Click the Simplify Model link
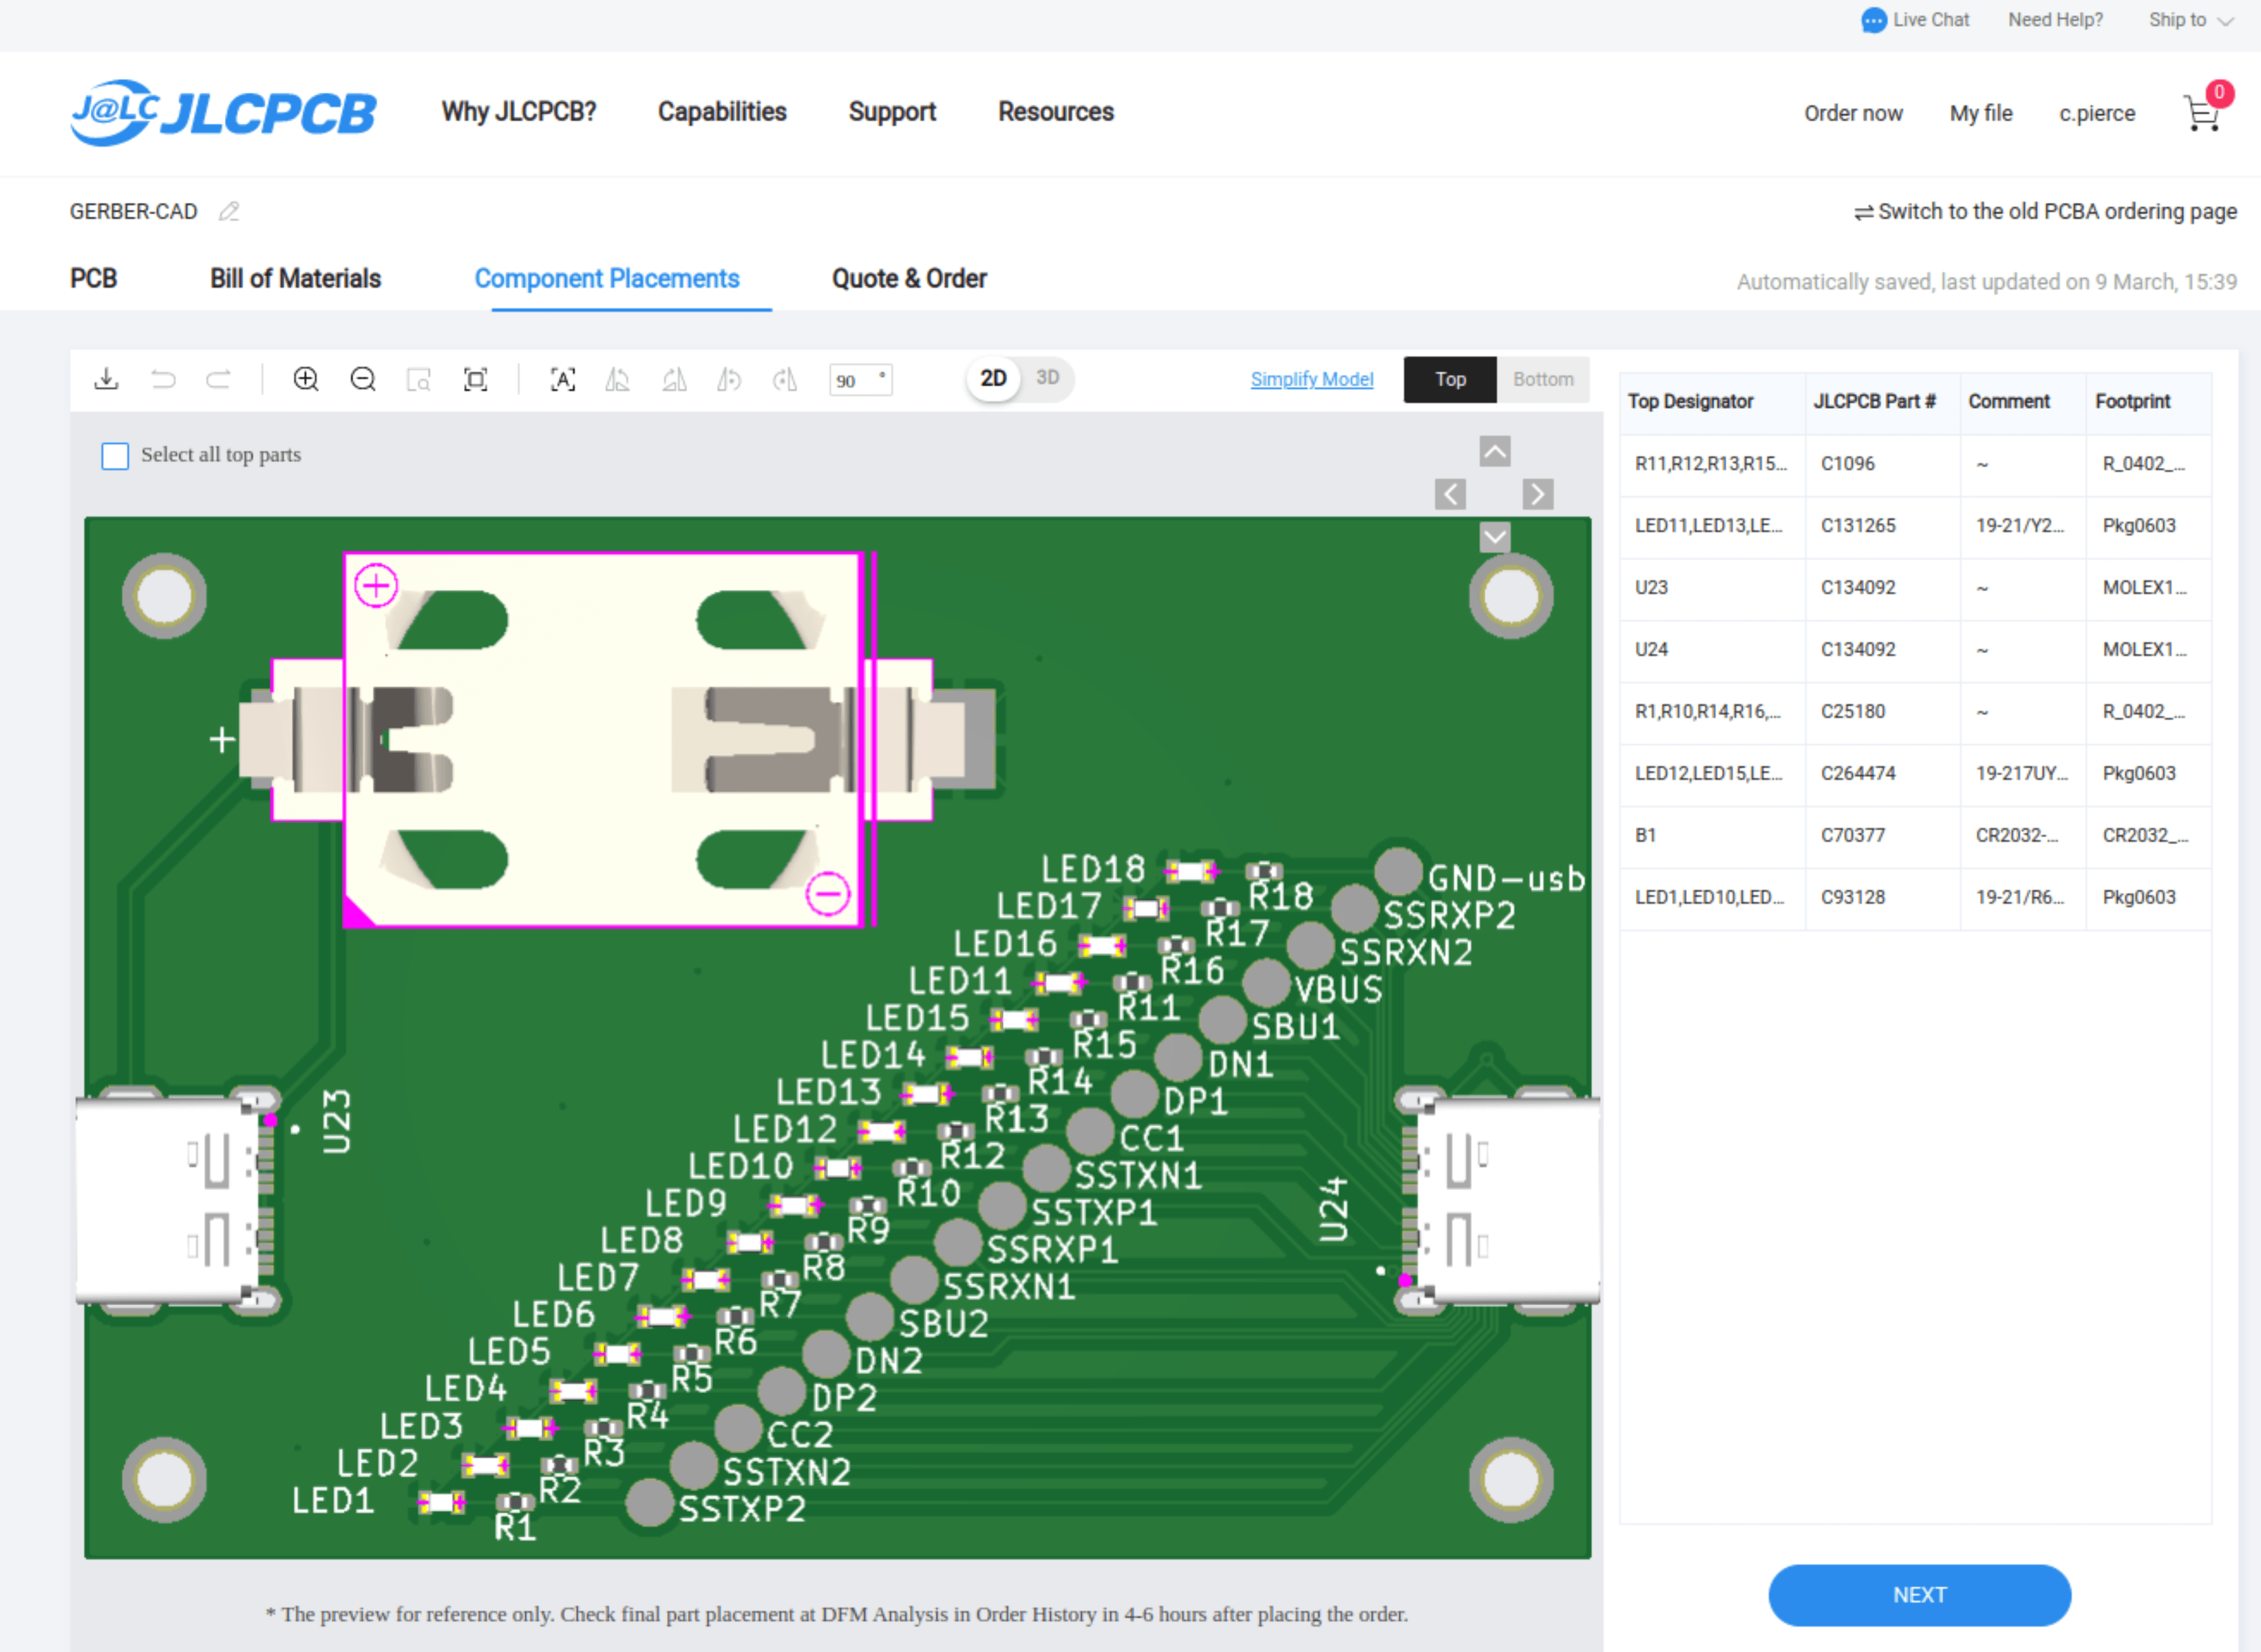This screenshot has width=2261, height=1652. tap(1315, 377)
